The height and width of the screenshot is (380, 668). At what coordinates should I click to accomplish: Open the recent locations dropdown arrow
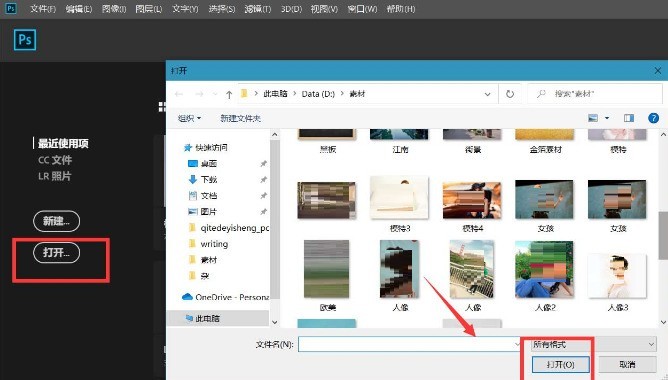(215, 94)
